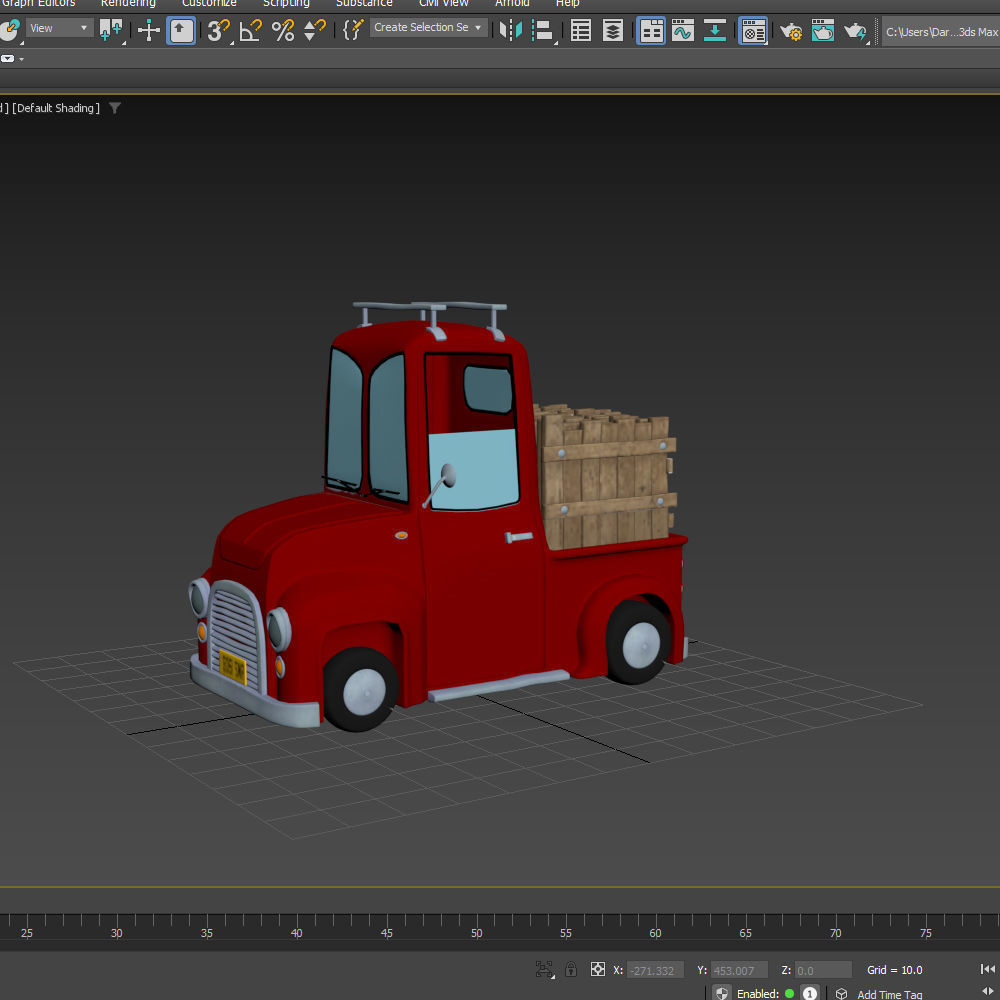Click the circled number 1 button
This screenshot has width=1000, height=1000.
pos(810,994)
